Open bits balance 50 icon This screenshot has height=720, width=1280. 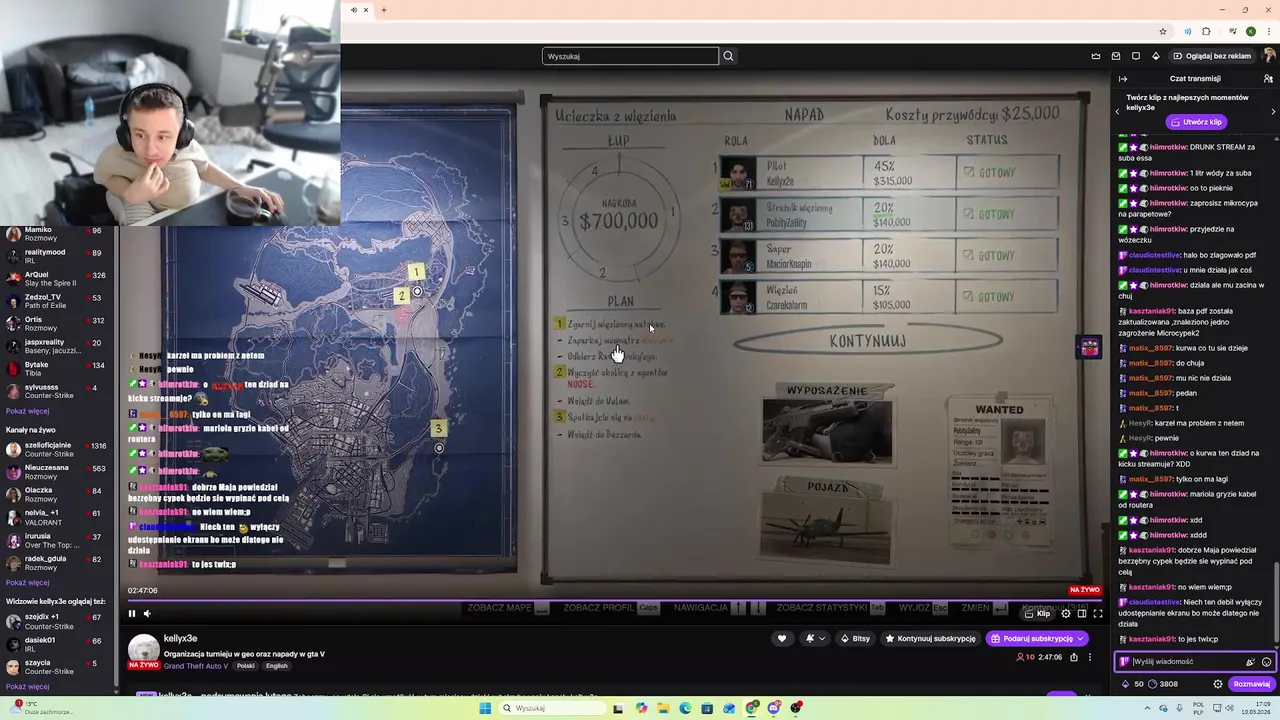pyautogui.click(x=1133, y=684)
